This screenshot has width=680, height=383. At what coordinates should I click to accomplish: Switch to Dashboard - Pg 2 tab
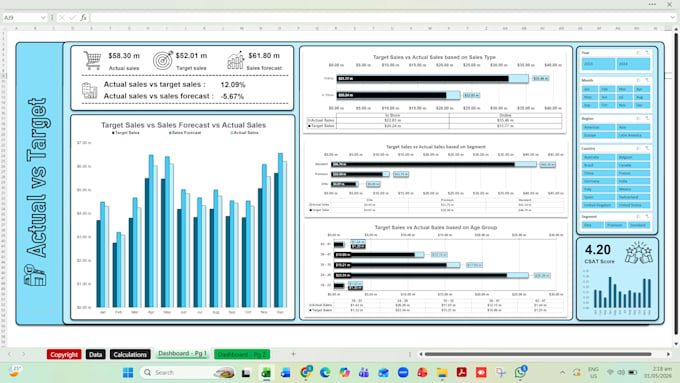click(x=242, y=354)
